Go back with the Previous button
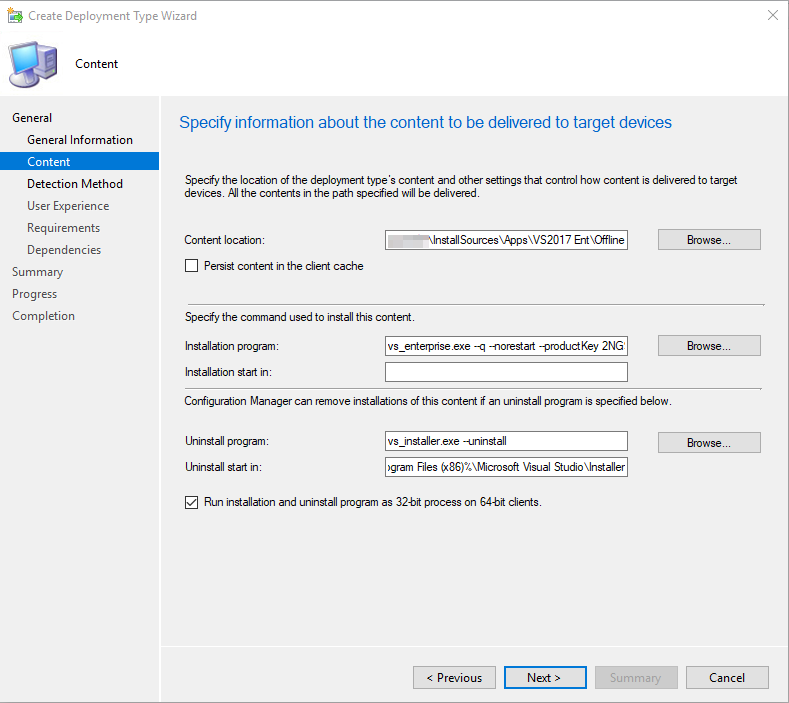This screenshot has height=703, width=789. click(454, 678)
